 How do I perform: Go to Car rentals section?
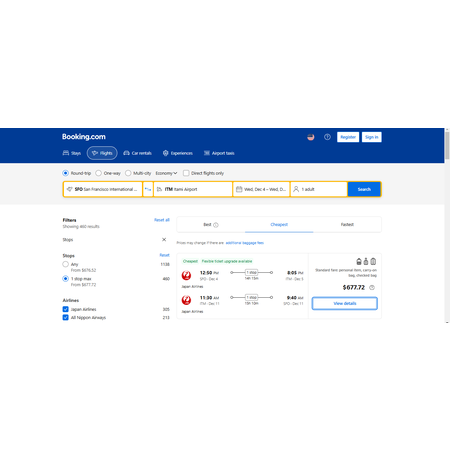pos(137,153)
